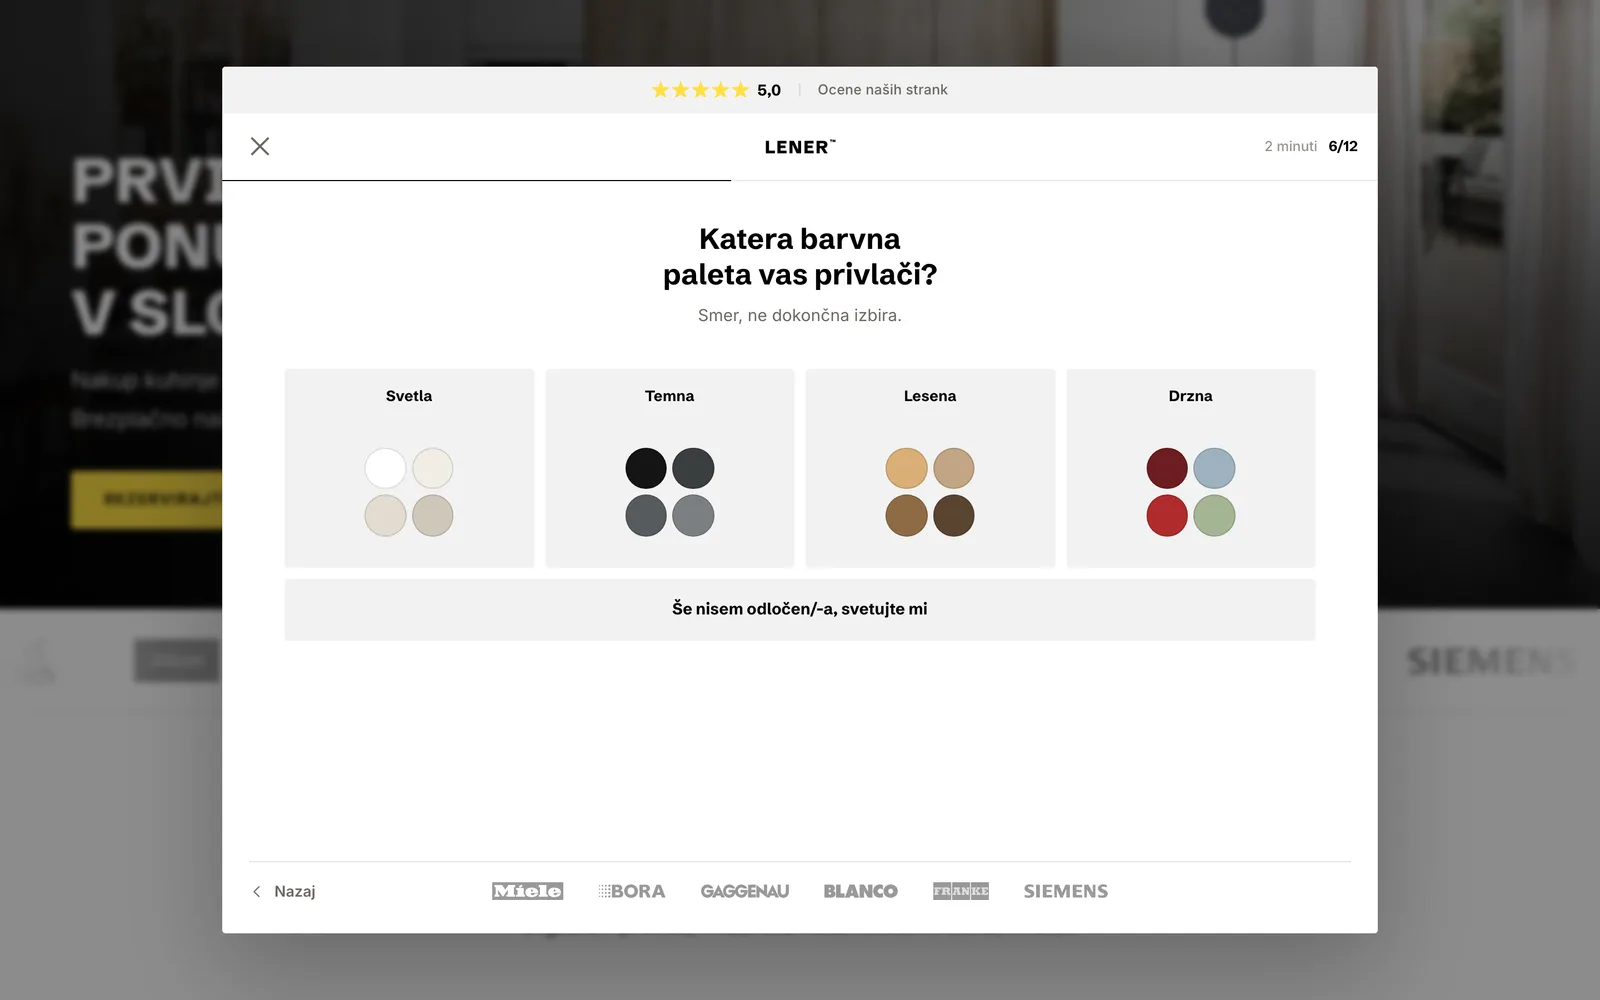Viewport: 1600px width, 1000px height.
Task: Click the '2 minuti' time estimate
Action: pos(1291,146)
